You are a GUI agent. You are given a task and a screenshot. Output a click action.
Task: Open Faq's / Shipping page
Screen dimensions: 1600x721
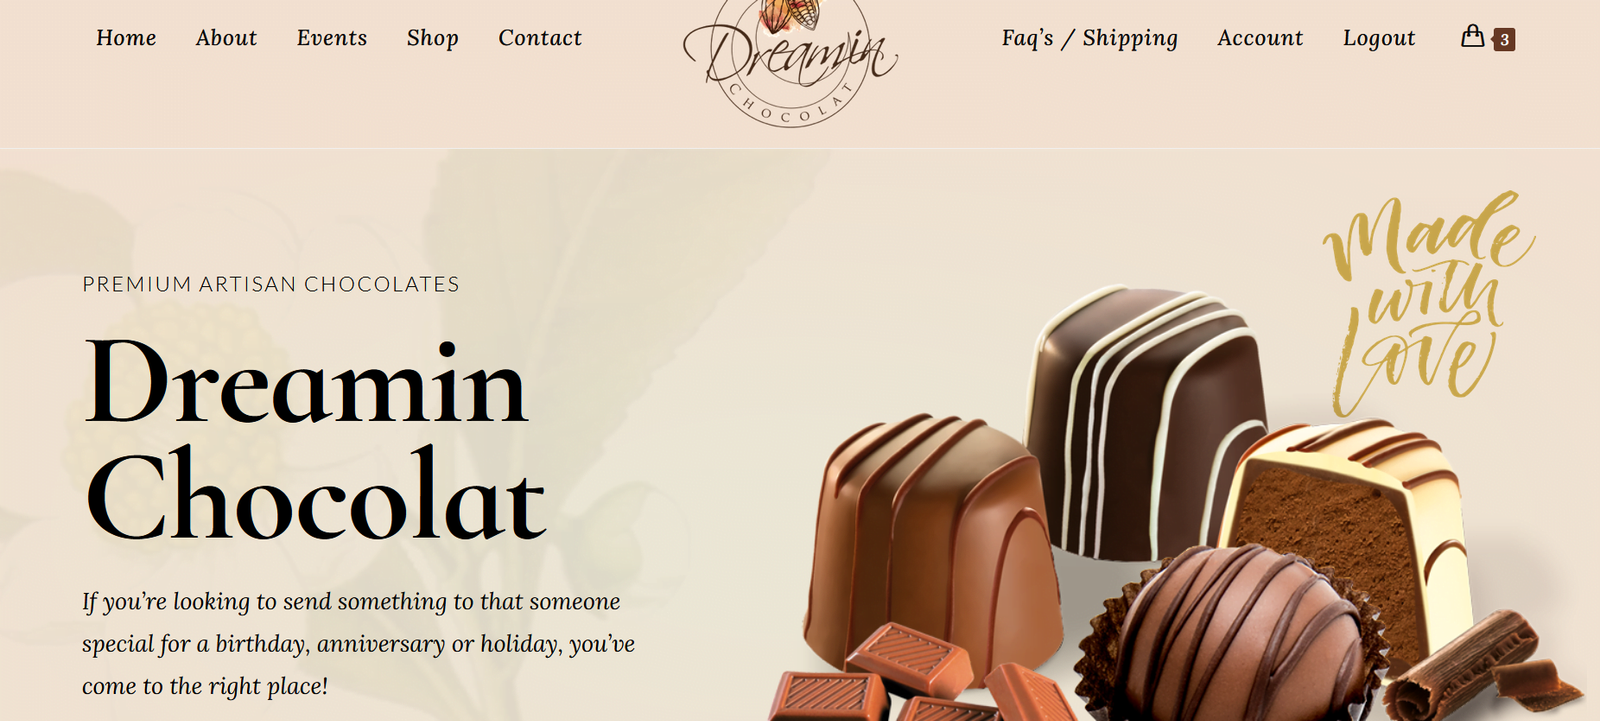point(1090,38)
